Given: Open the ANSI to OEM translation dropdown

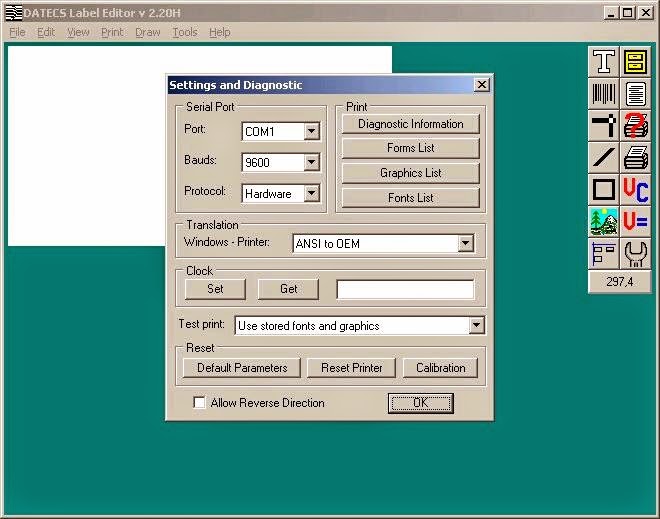Looking at the screenshot, I should pos(465,243).
